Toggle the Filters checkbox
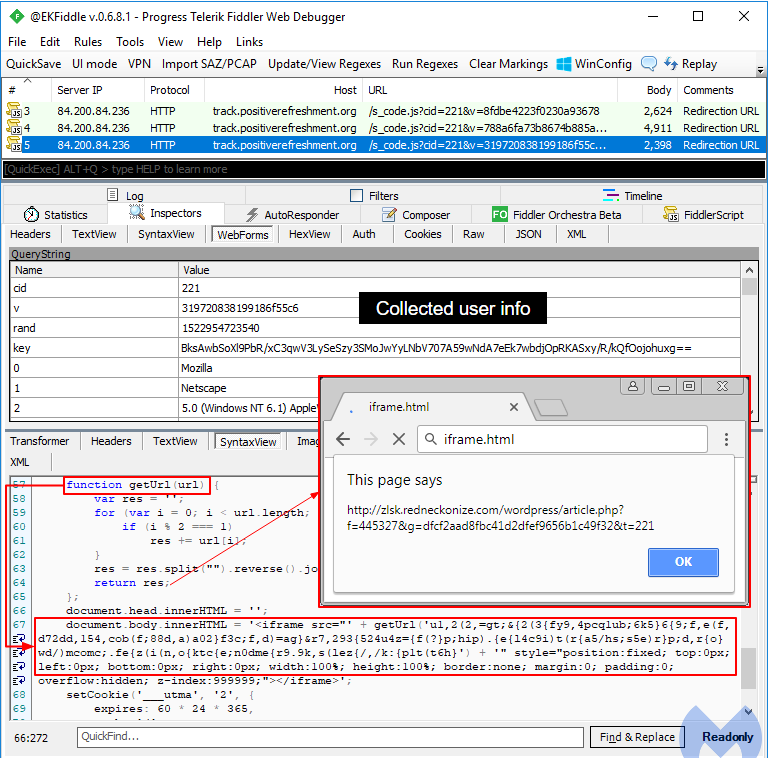The height and width of the screenshot is (758, 769). tap(357, 196)
